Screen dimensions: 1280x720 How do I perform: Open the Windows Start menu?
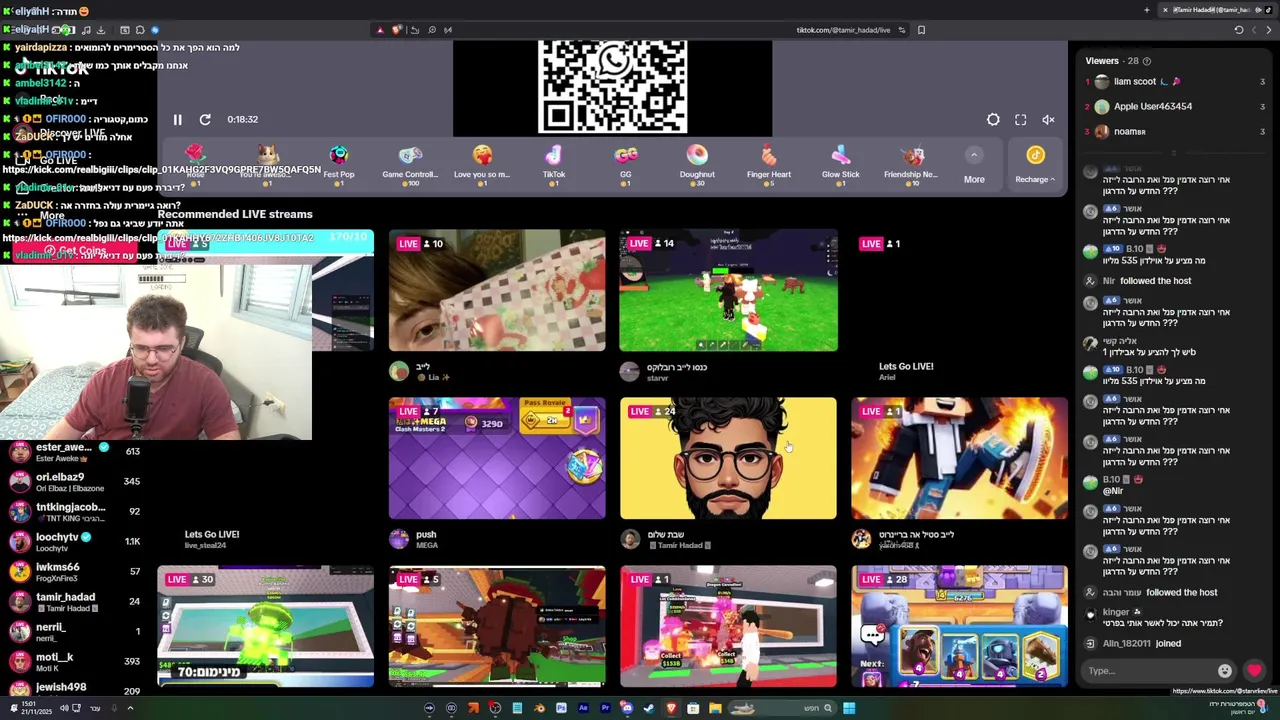tap(849, 708)
